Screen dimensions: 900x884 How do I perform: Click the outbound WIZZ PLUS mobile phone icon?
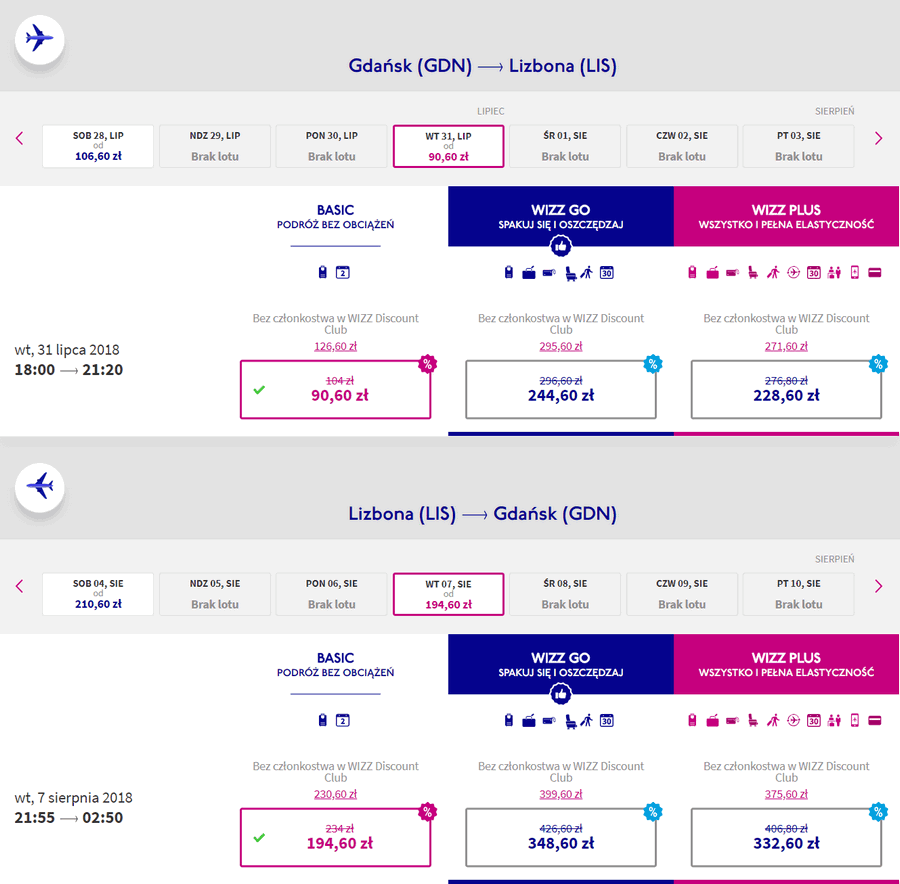click(855, 273)
